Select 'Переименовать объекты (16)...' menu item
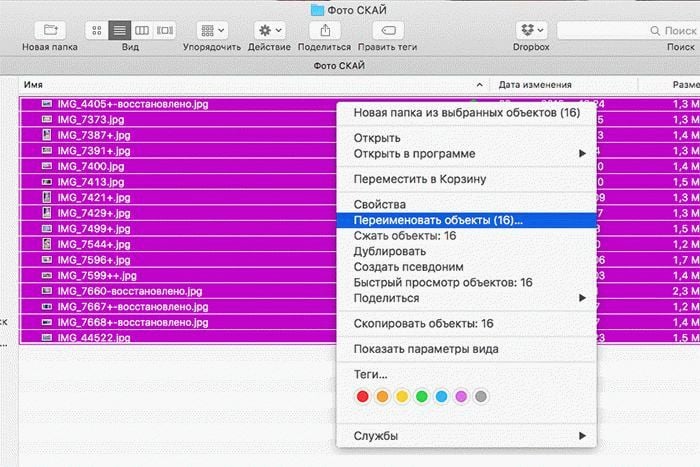Image resolution: width=700 pixels, height=467 pixels. click(x=438, y=220)
